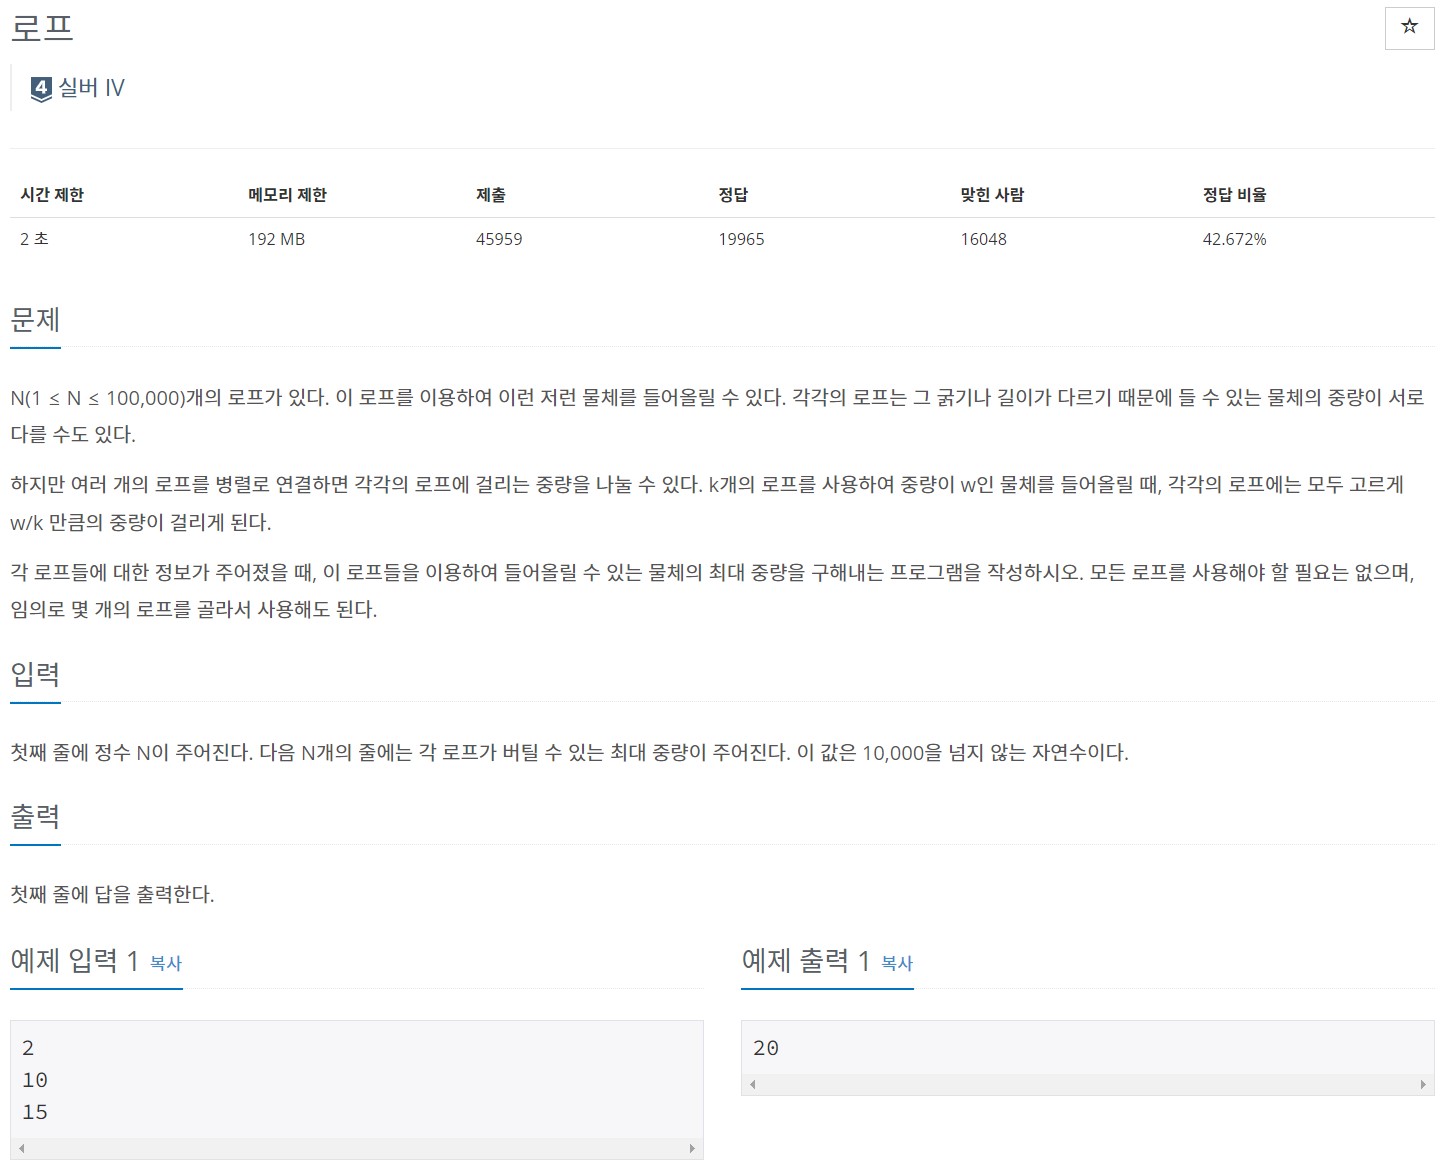This screenshot has height=1176, width=1450.
Task: Copy example output 1 via 복사
Action: tap(897, 963)
